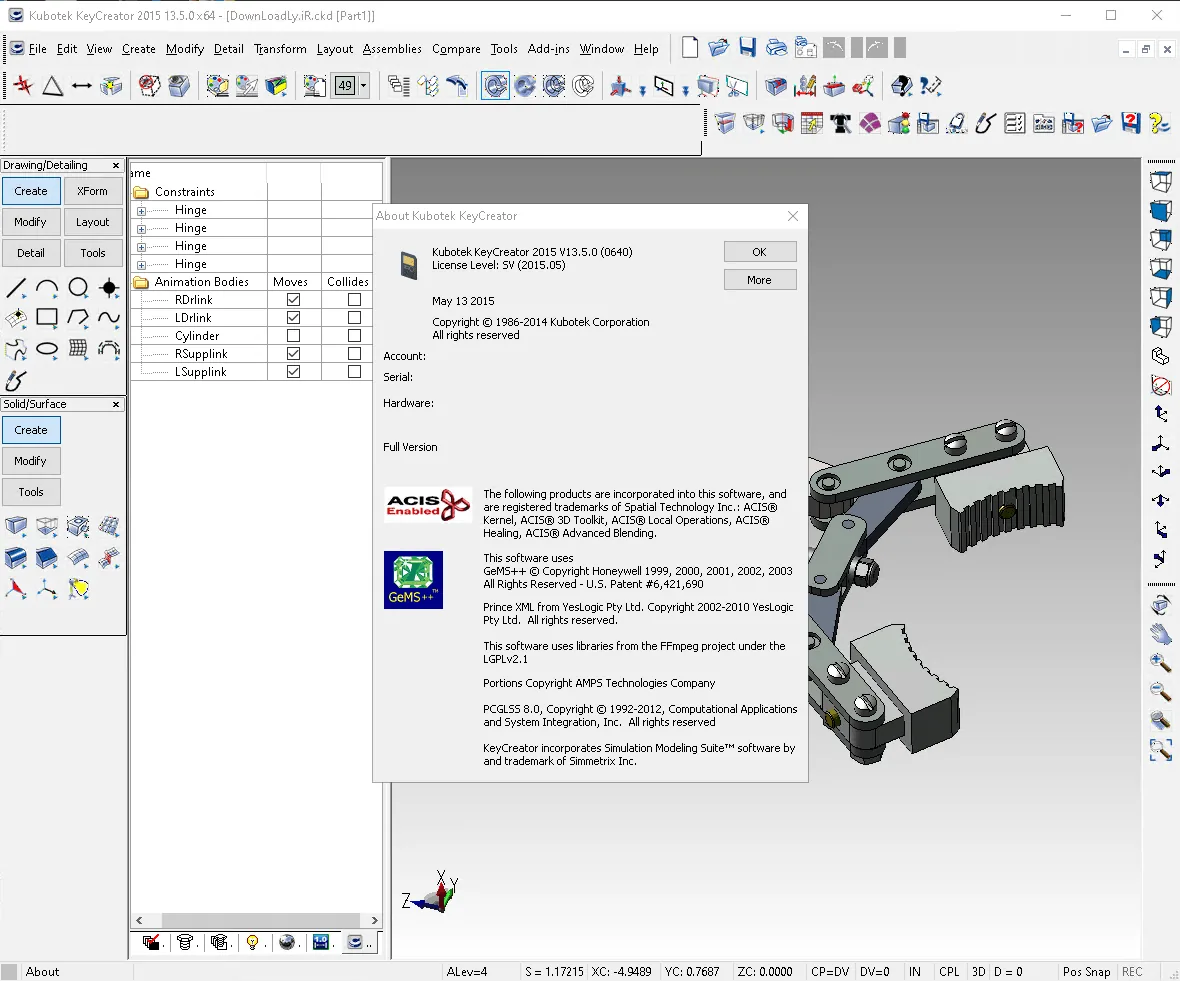The image size is (1180, 981).
Task: Open the Add-ins menu
Action: 549,49
